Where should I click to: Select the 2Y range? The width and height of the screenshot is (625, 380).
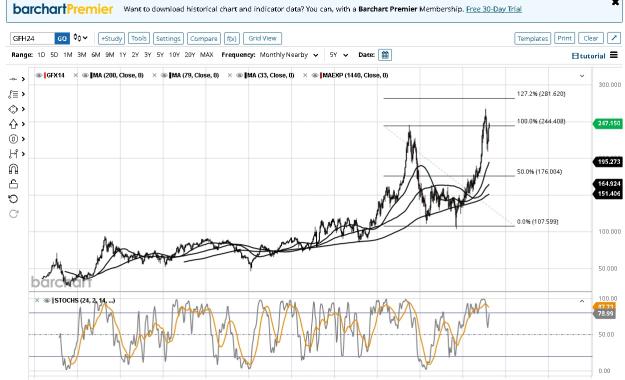pyautogui.click(x=135, y=55)
